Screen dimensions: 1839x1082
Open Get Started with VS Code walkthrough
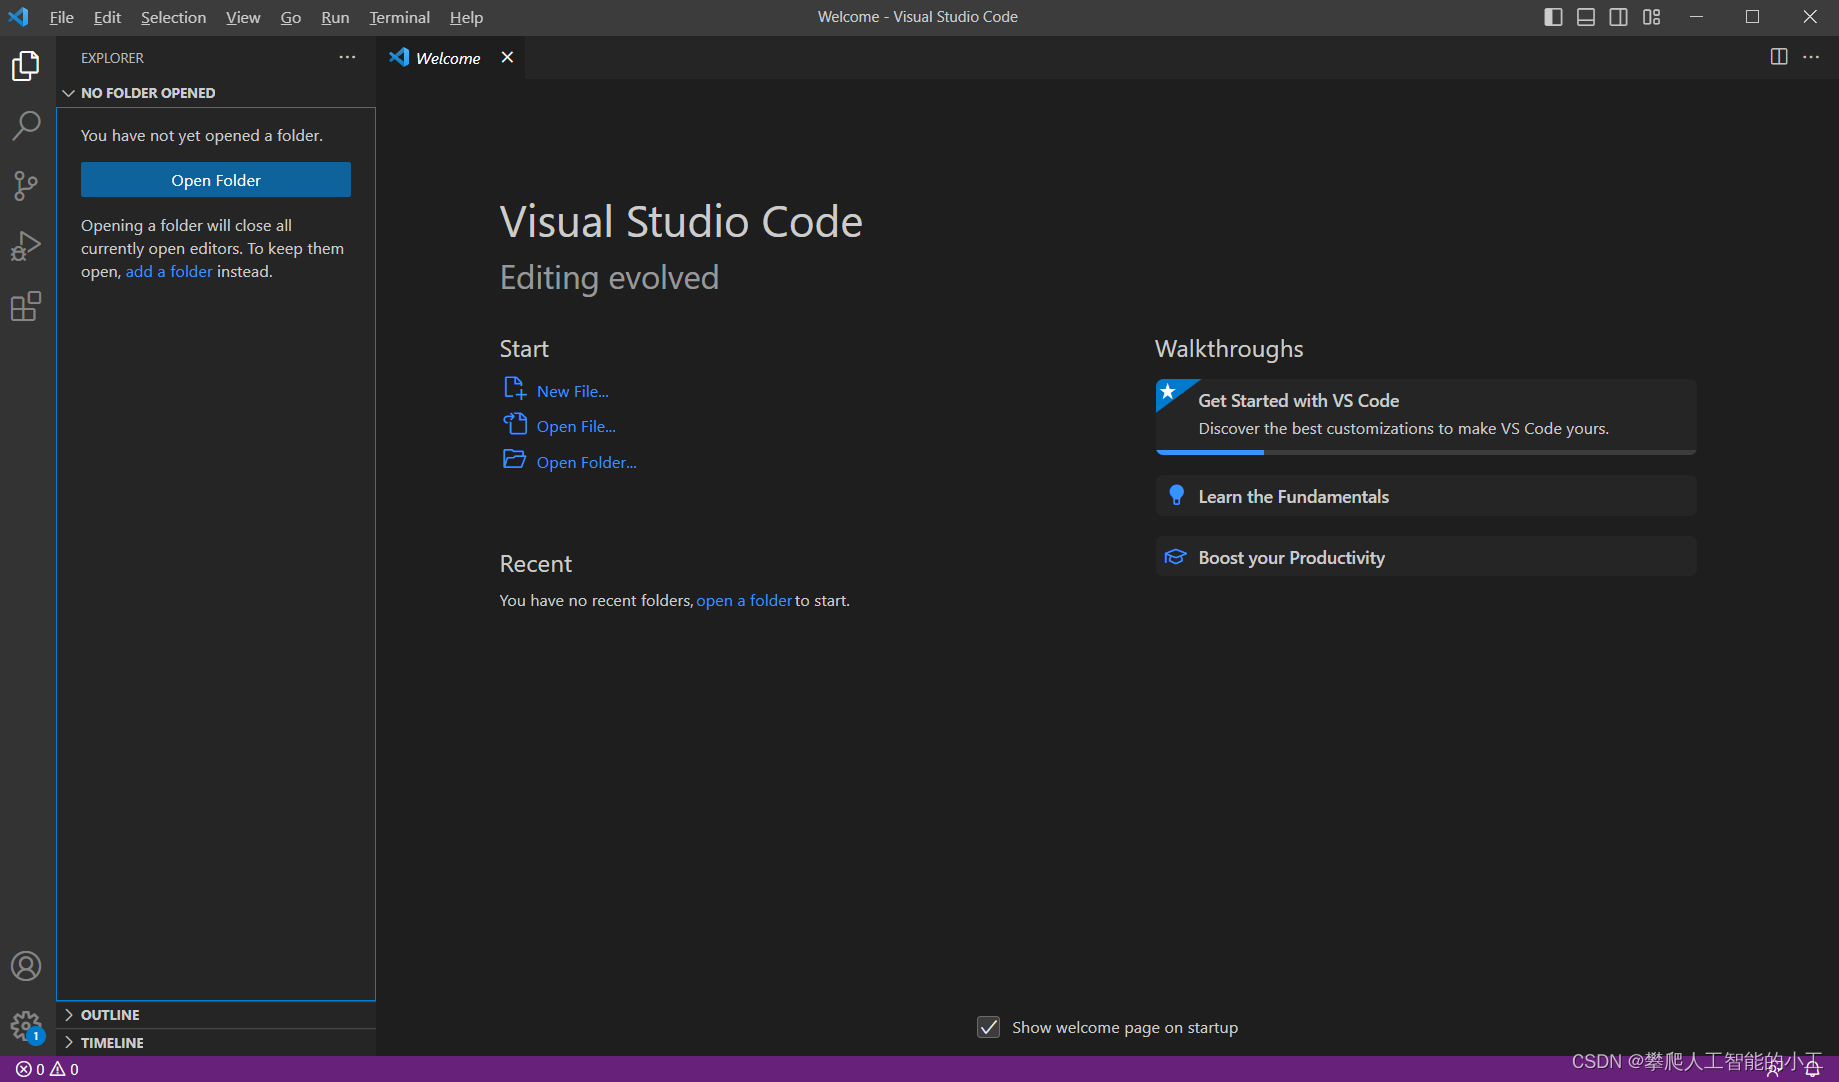tap(1426, 416)
